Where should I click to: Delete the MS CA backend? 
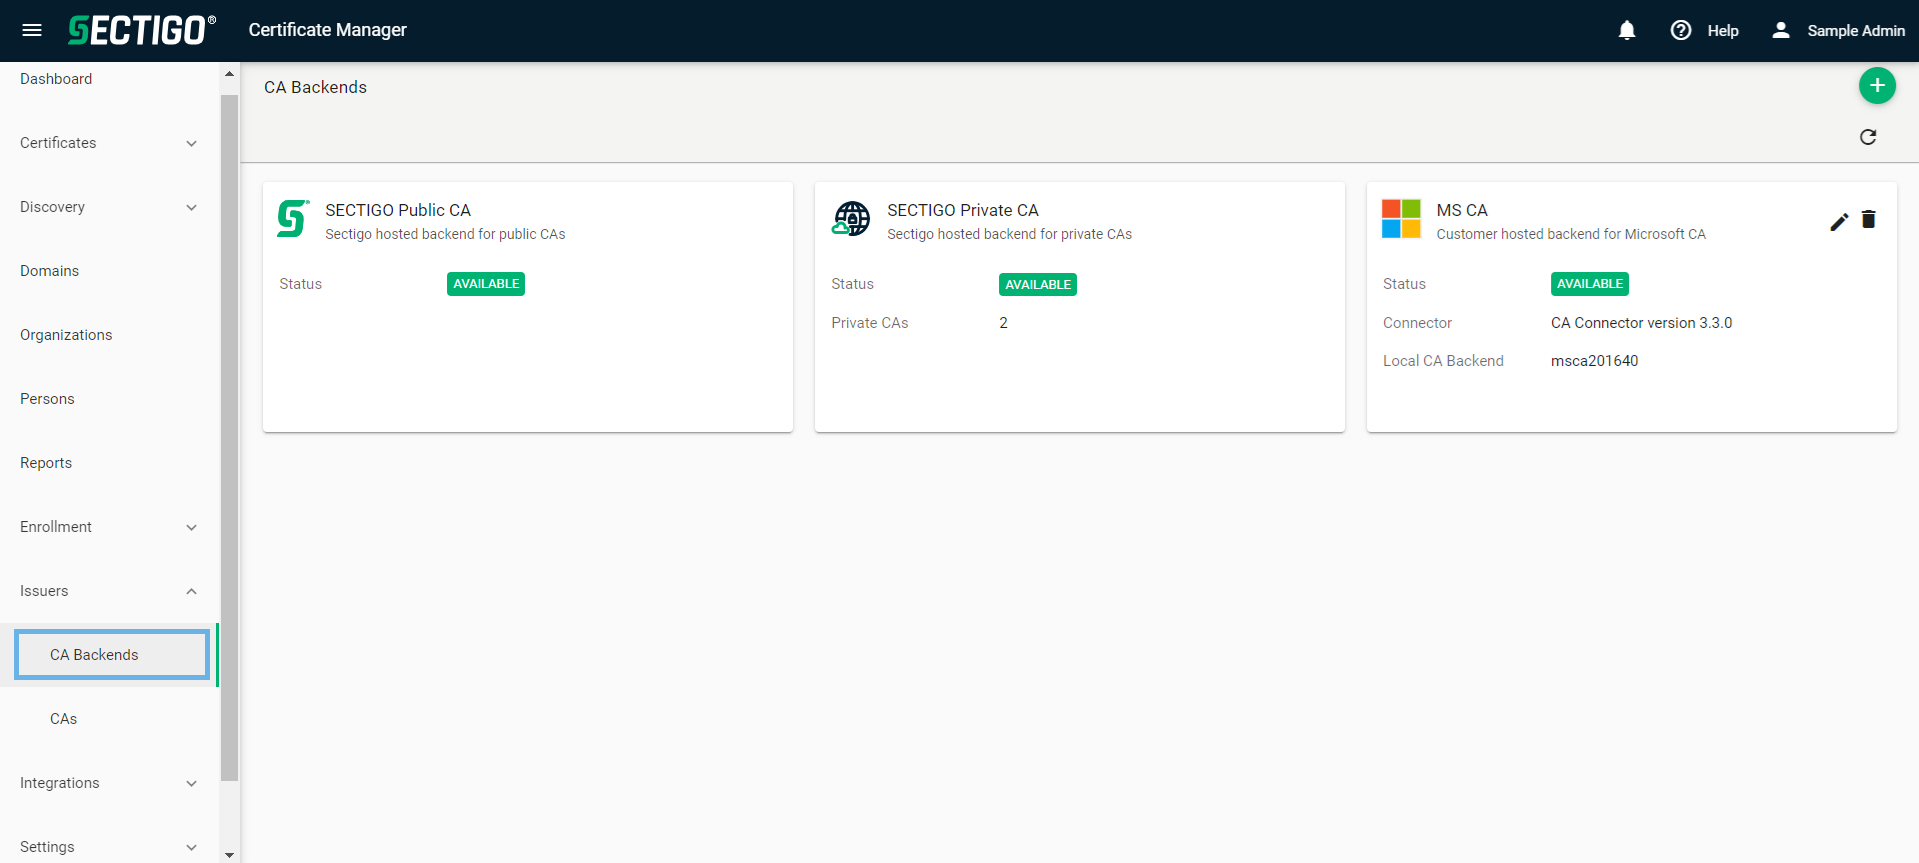[x=1868, y=220]
